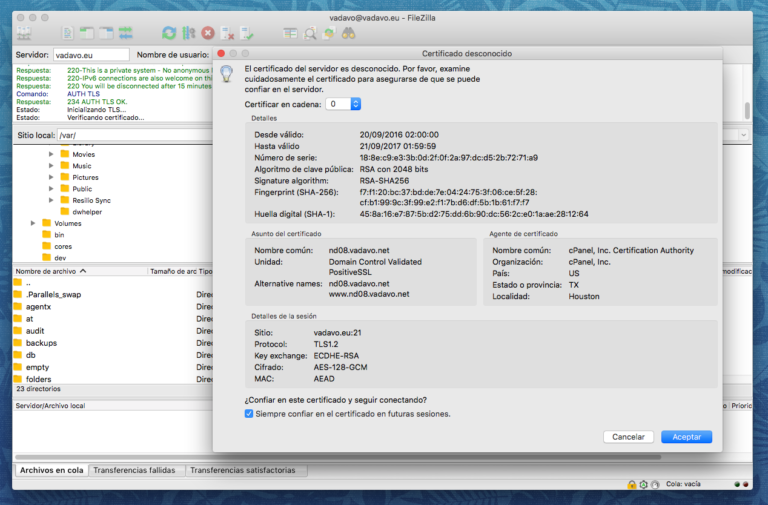This screenshot has width=768, height=505.
Task: Close the Certificado desconocido dialog
Action: (221, 53)
